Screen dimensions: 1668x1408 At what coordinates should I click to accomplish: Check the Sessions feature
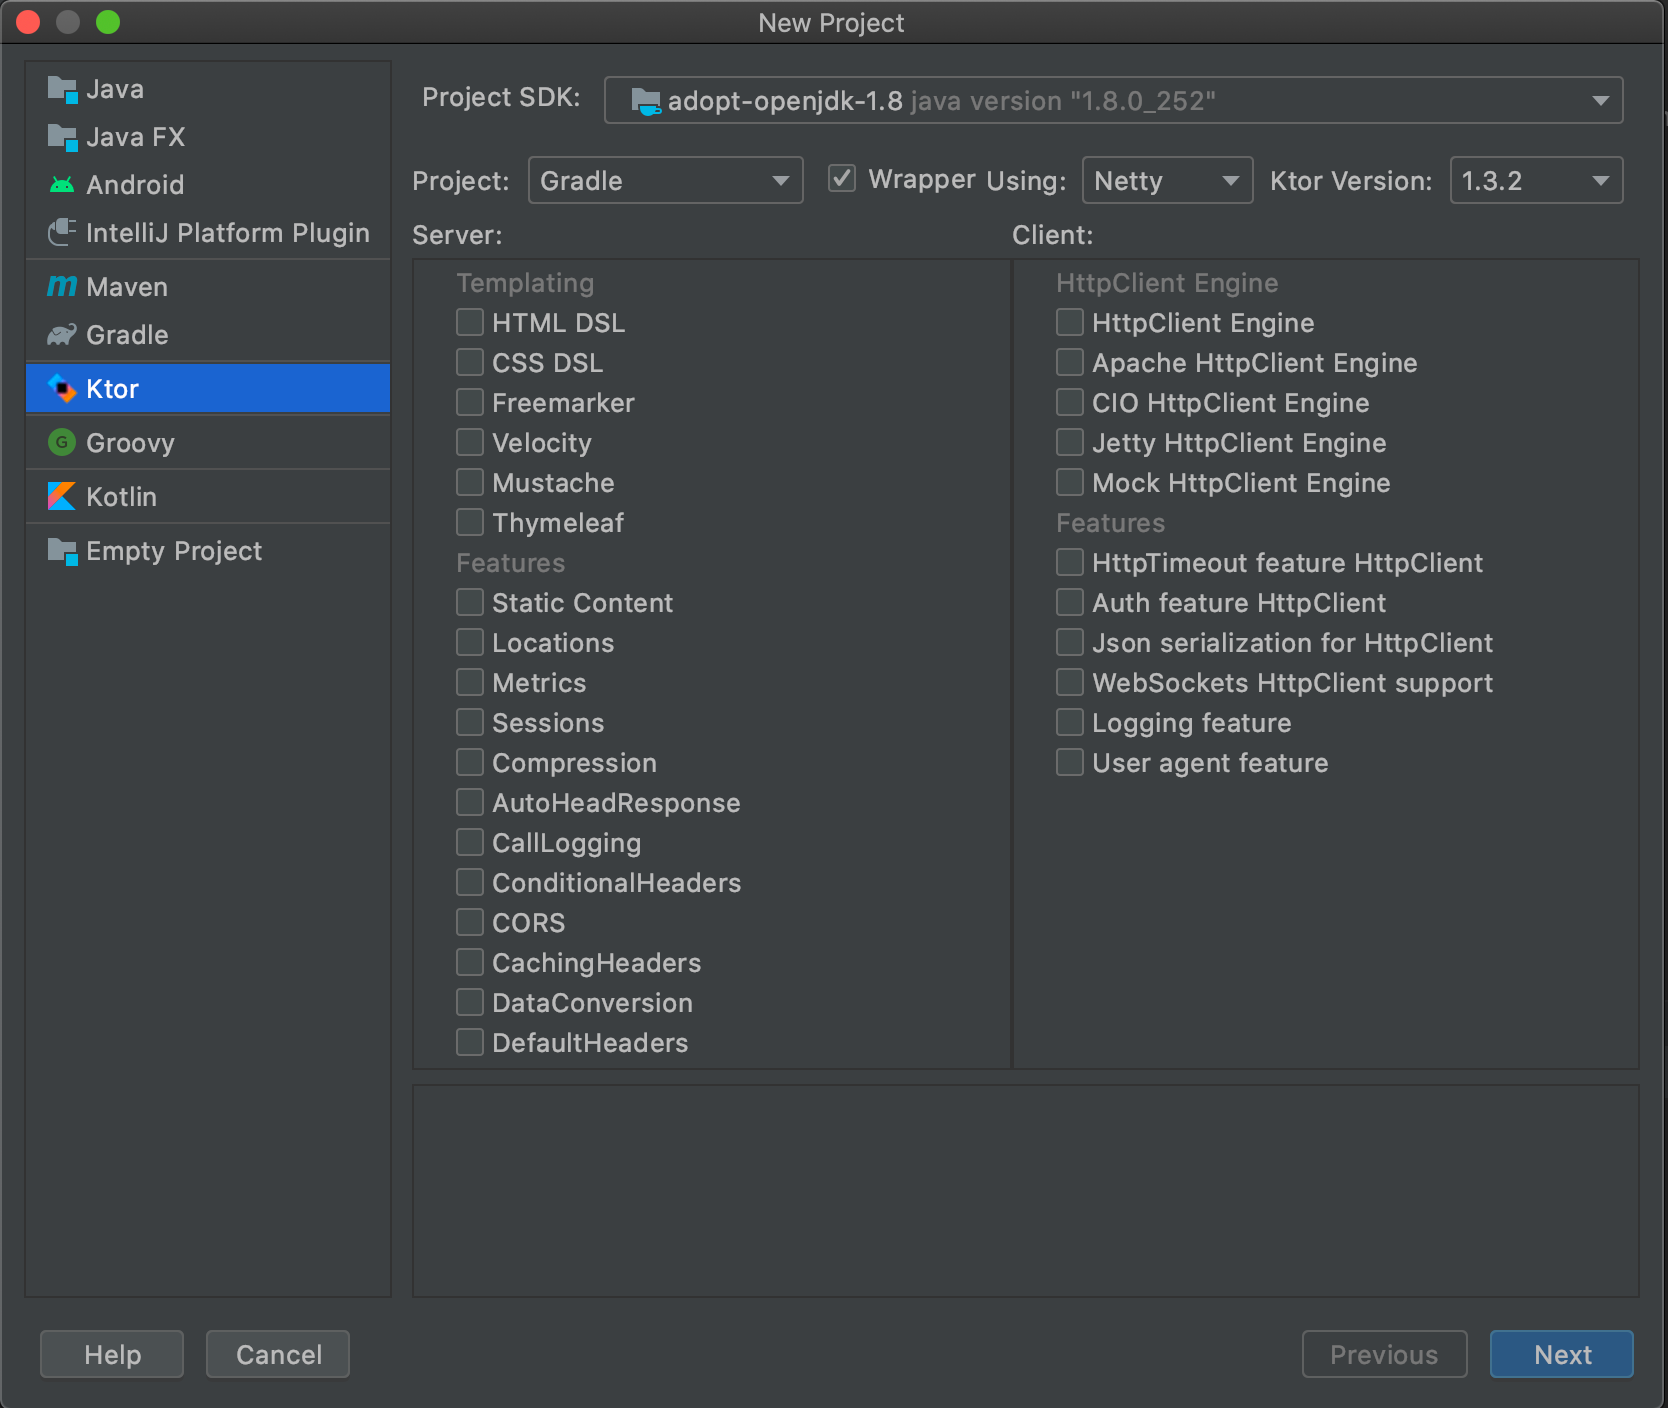click(x=470, y=722)
